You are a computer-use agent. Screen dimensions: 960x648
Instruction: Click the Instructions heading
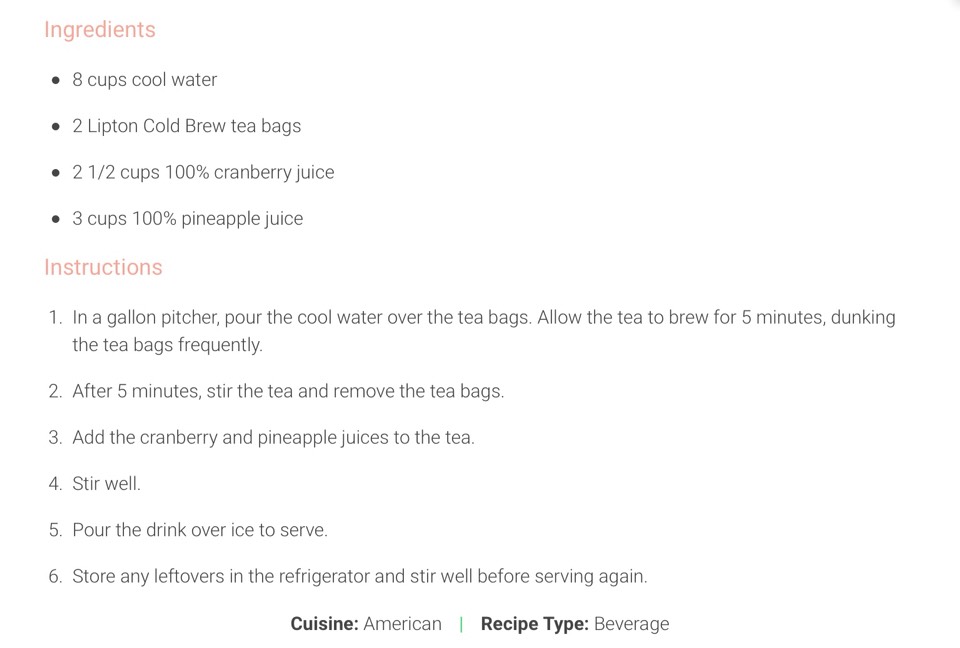pyautogui.click(x=103, y=267)
